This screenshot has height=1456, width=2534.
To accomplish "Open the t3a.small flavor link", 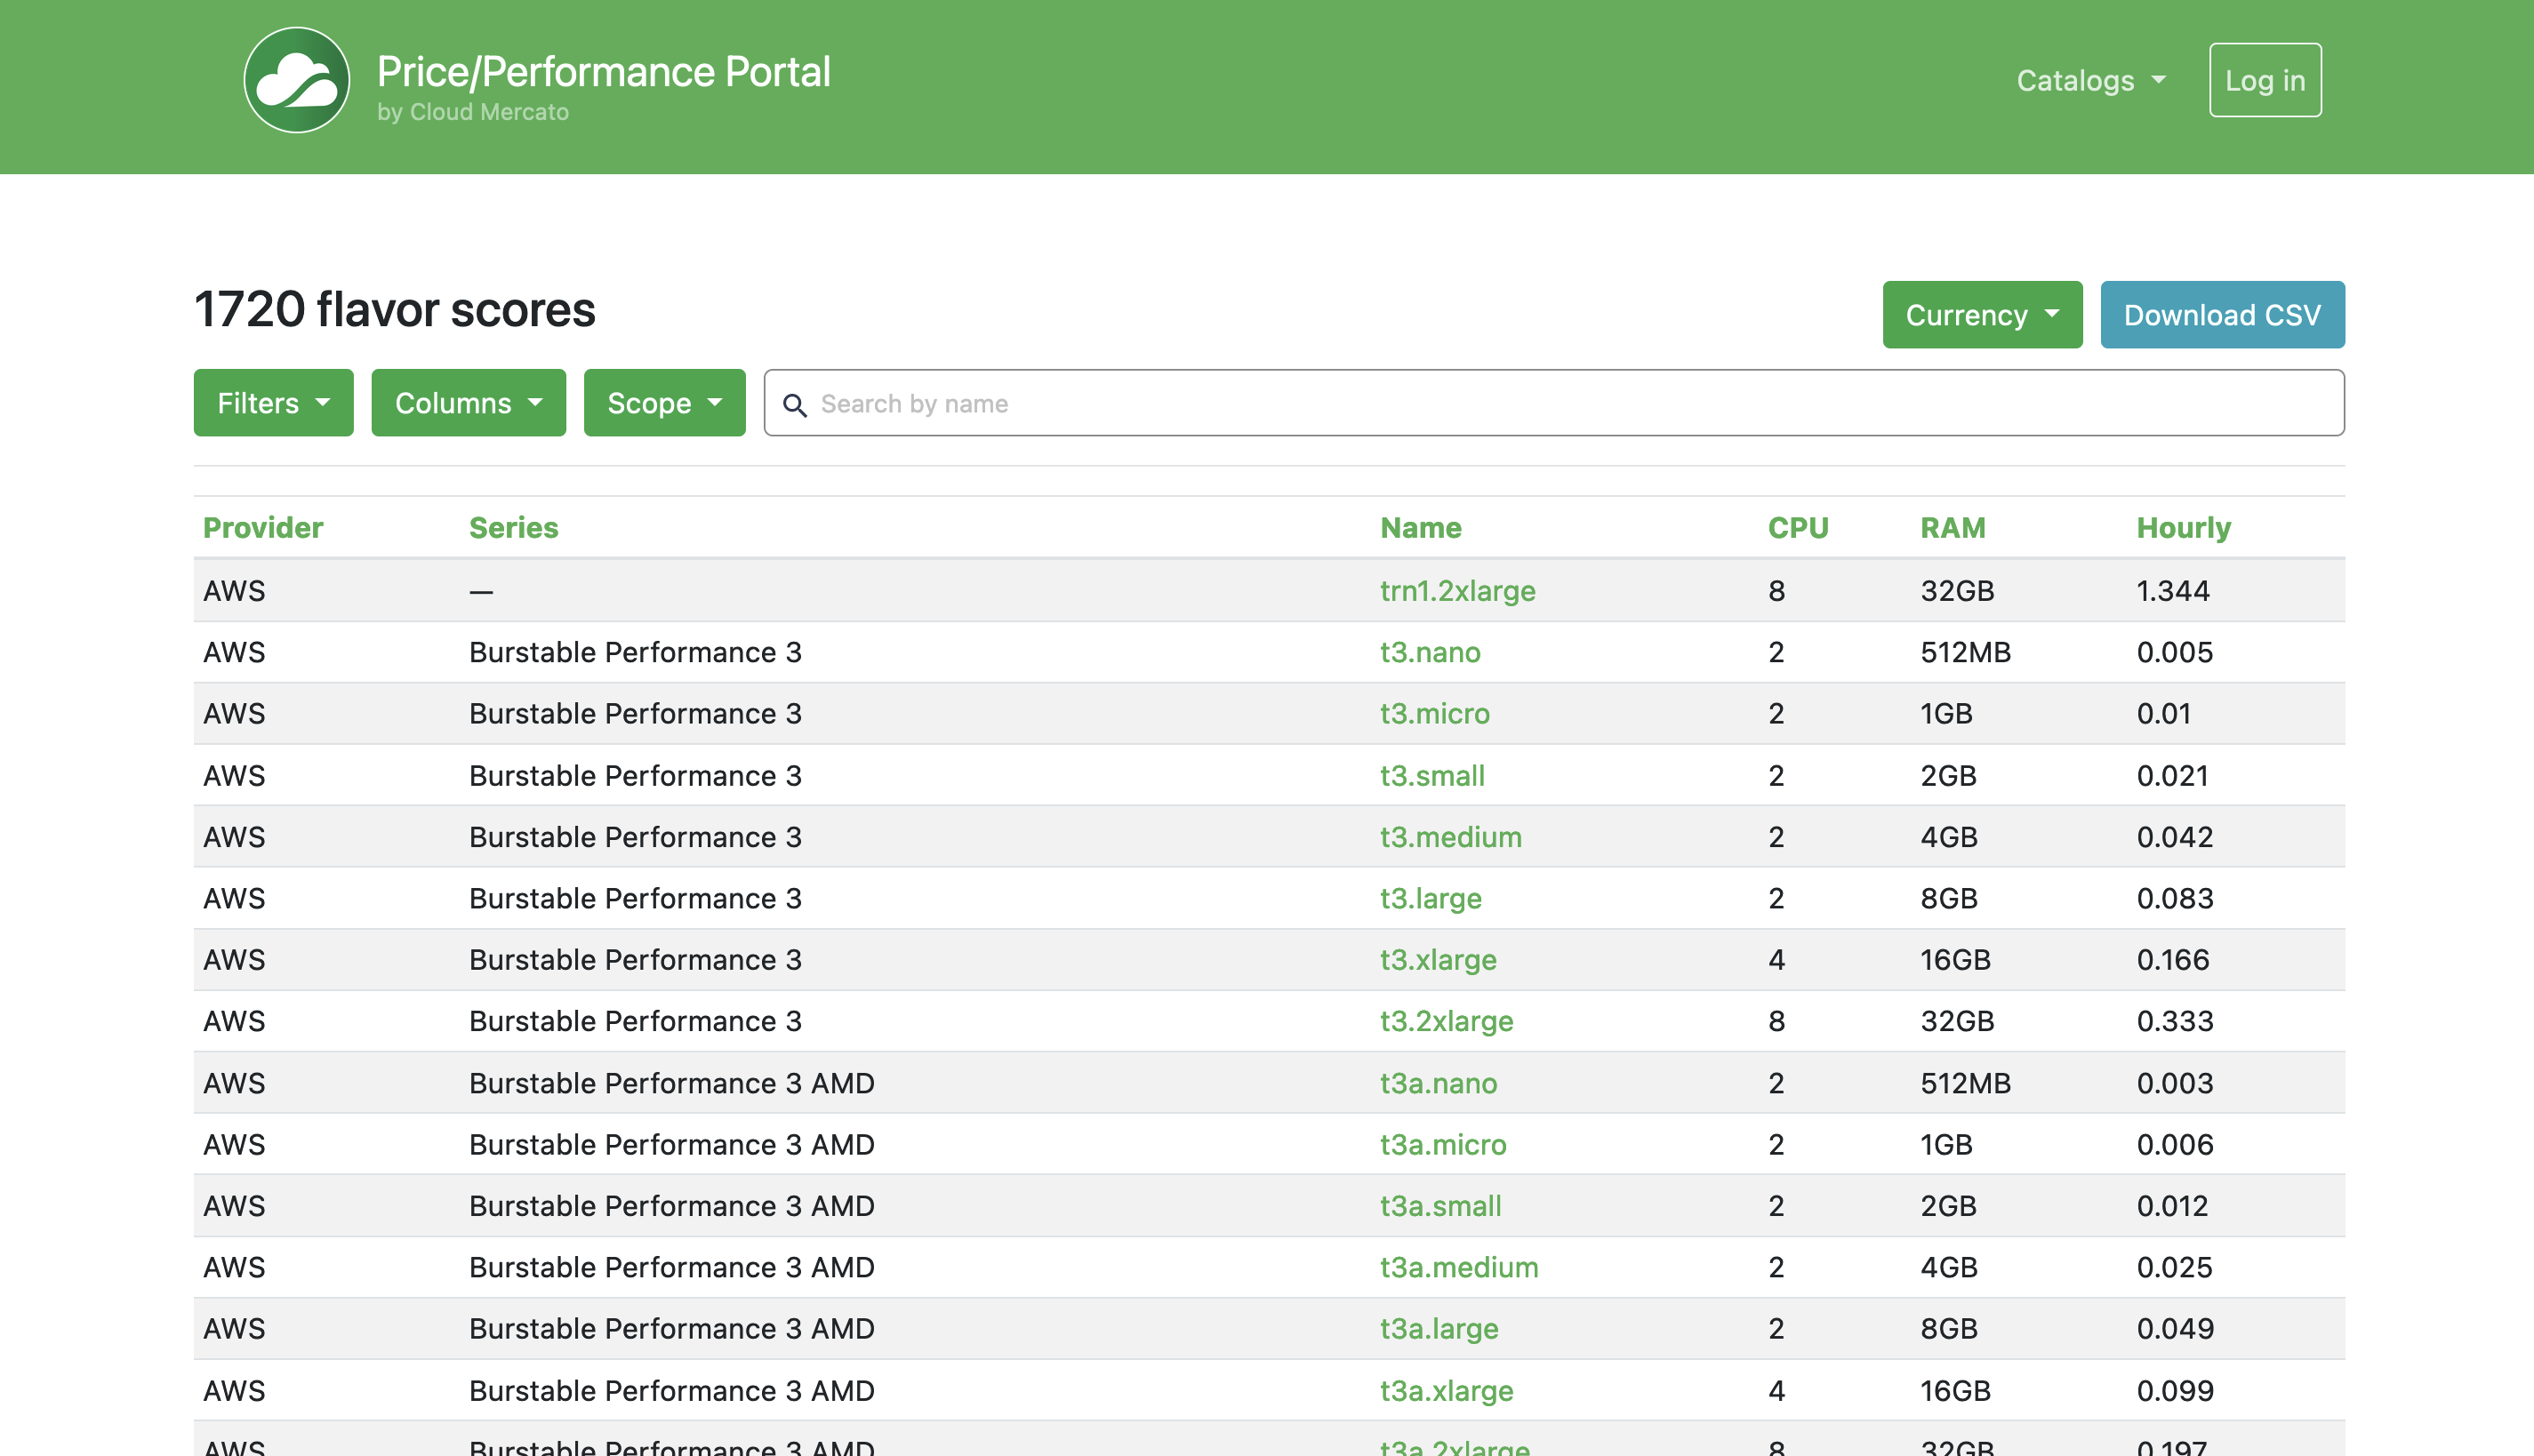I will point(1441,1205).
